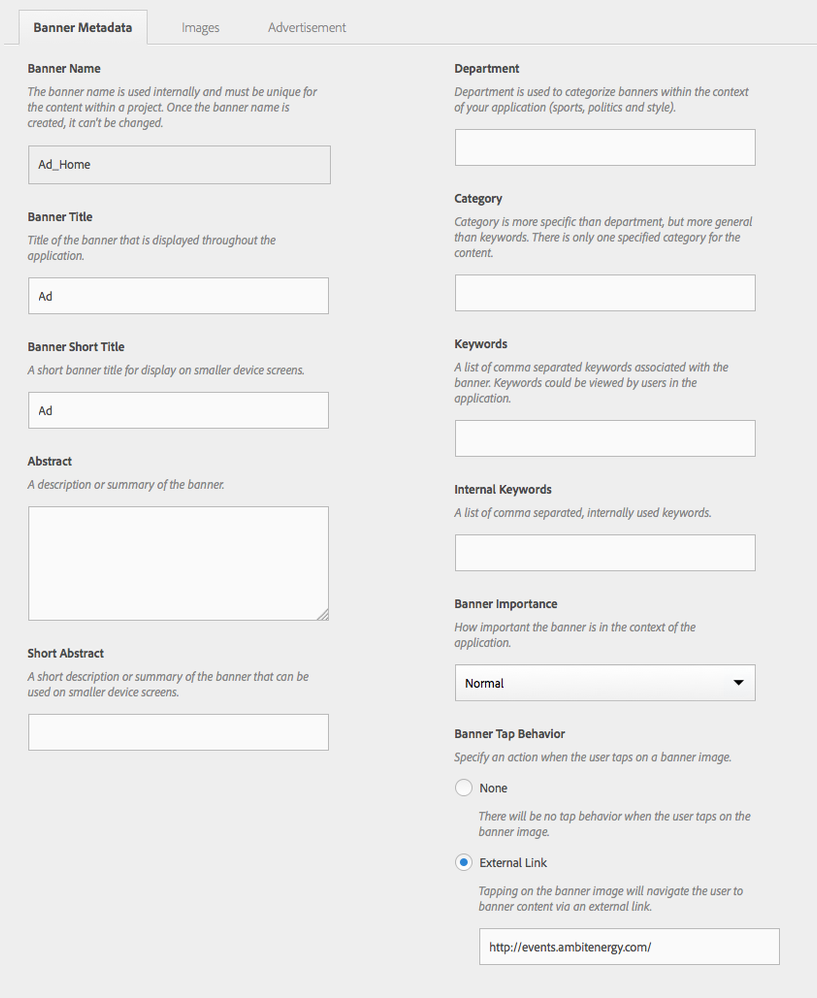This screenshot has width=817, height=998.
Task: Focus the Keywords input box
Action: point(604,438)
